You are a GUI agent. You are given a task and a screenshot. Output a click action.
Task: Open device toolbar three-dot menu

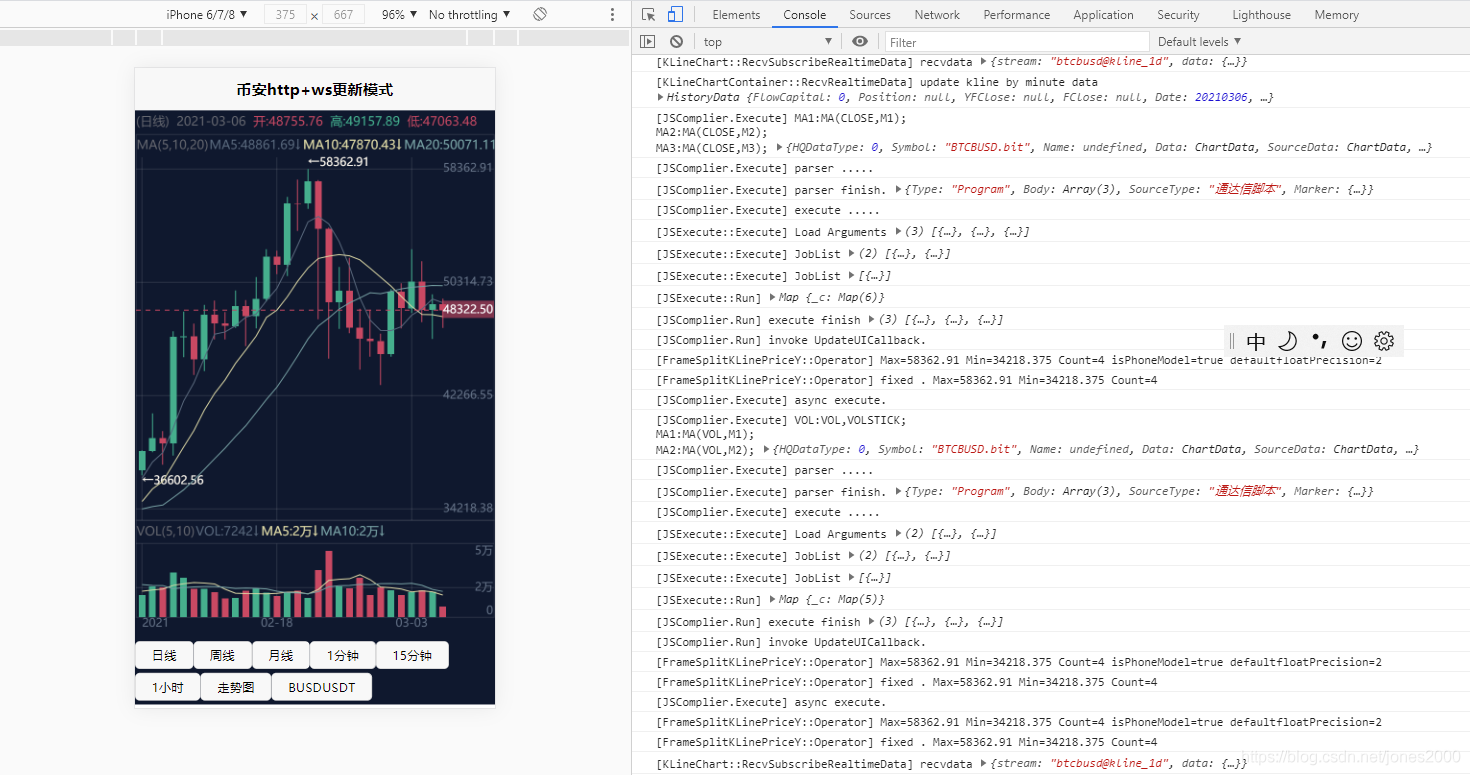(x=613, y=14)
